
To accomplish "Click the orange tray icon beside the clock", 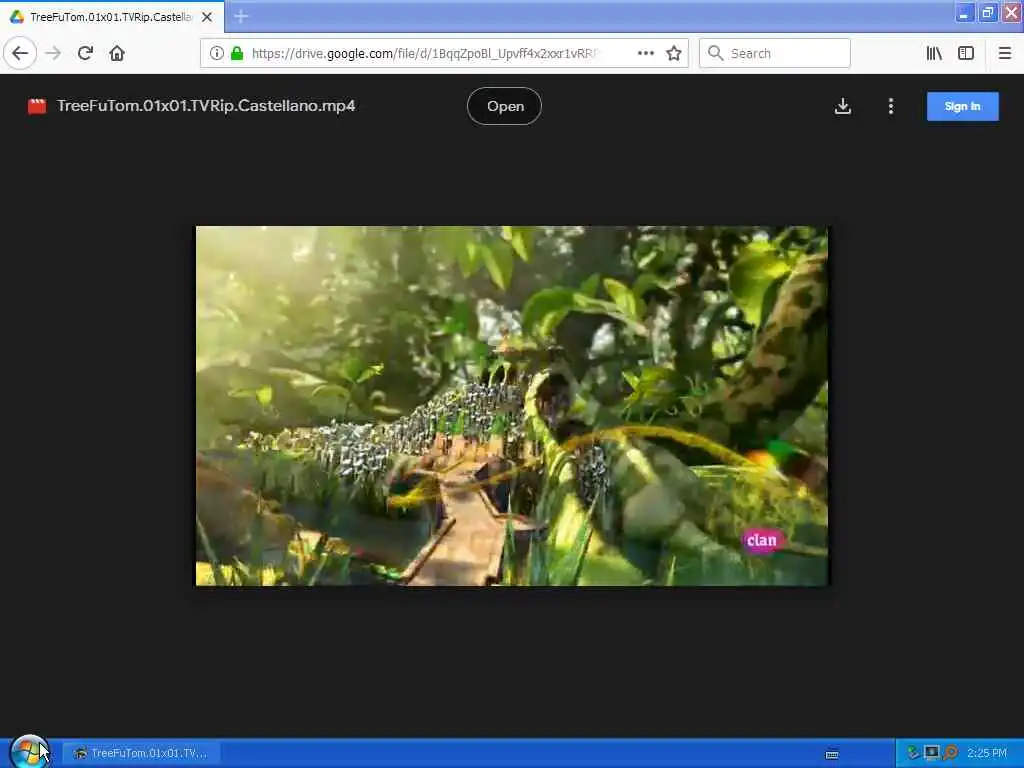I will 950,753.
